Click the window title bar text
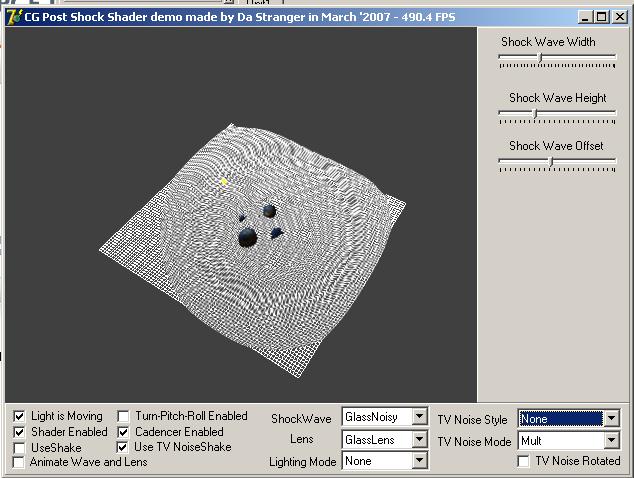Image resolution: width=634 pixels, height=478 pixels. point(240,17)
